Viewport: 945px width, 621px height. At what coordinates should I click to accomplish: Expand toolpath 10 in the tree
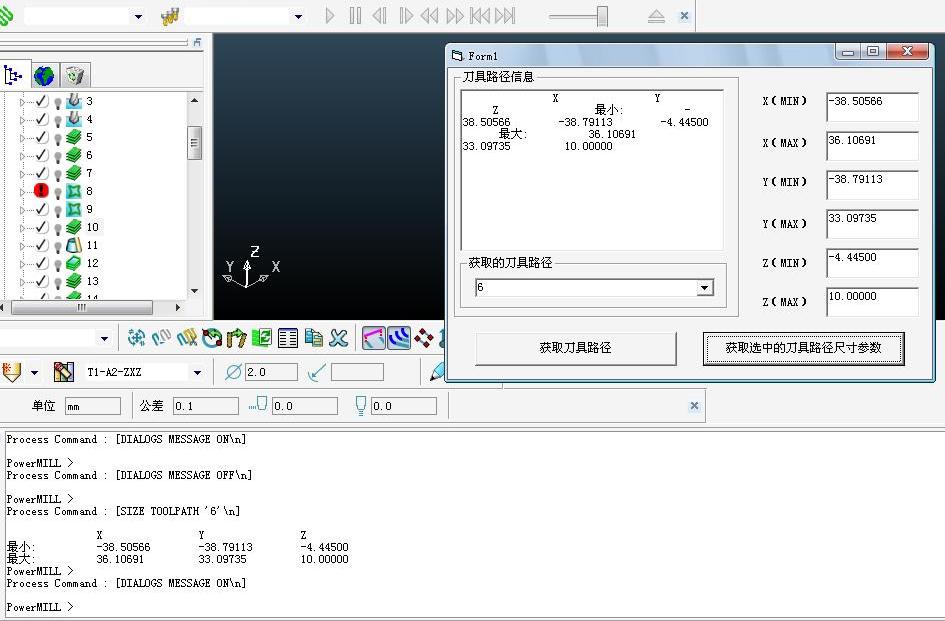pos(22,229)
